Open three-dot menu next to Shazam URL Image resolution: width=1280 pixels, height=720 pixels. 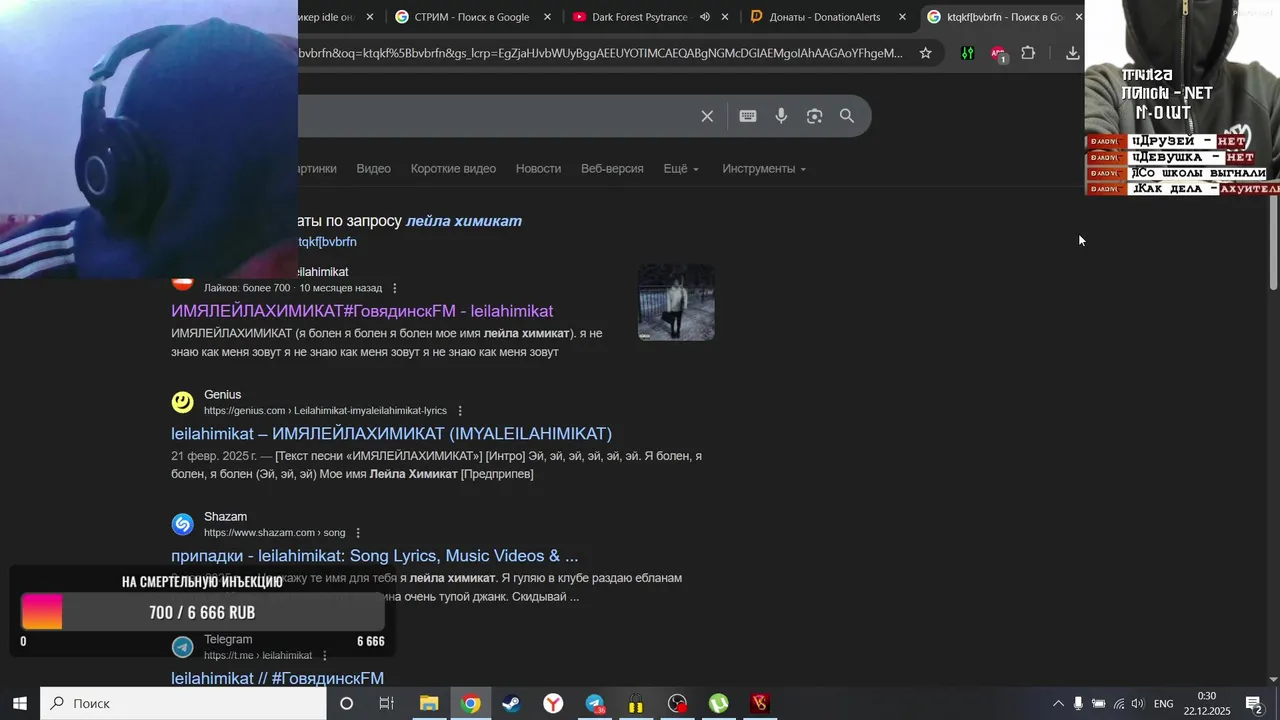click(358, 533)
